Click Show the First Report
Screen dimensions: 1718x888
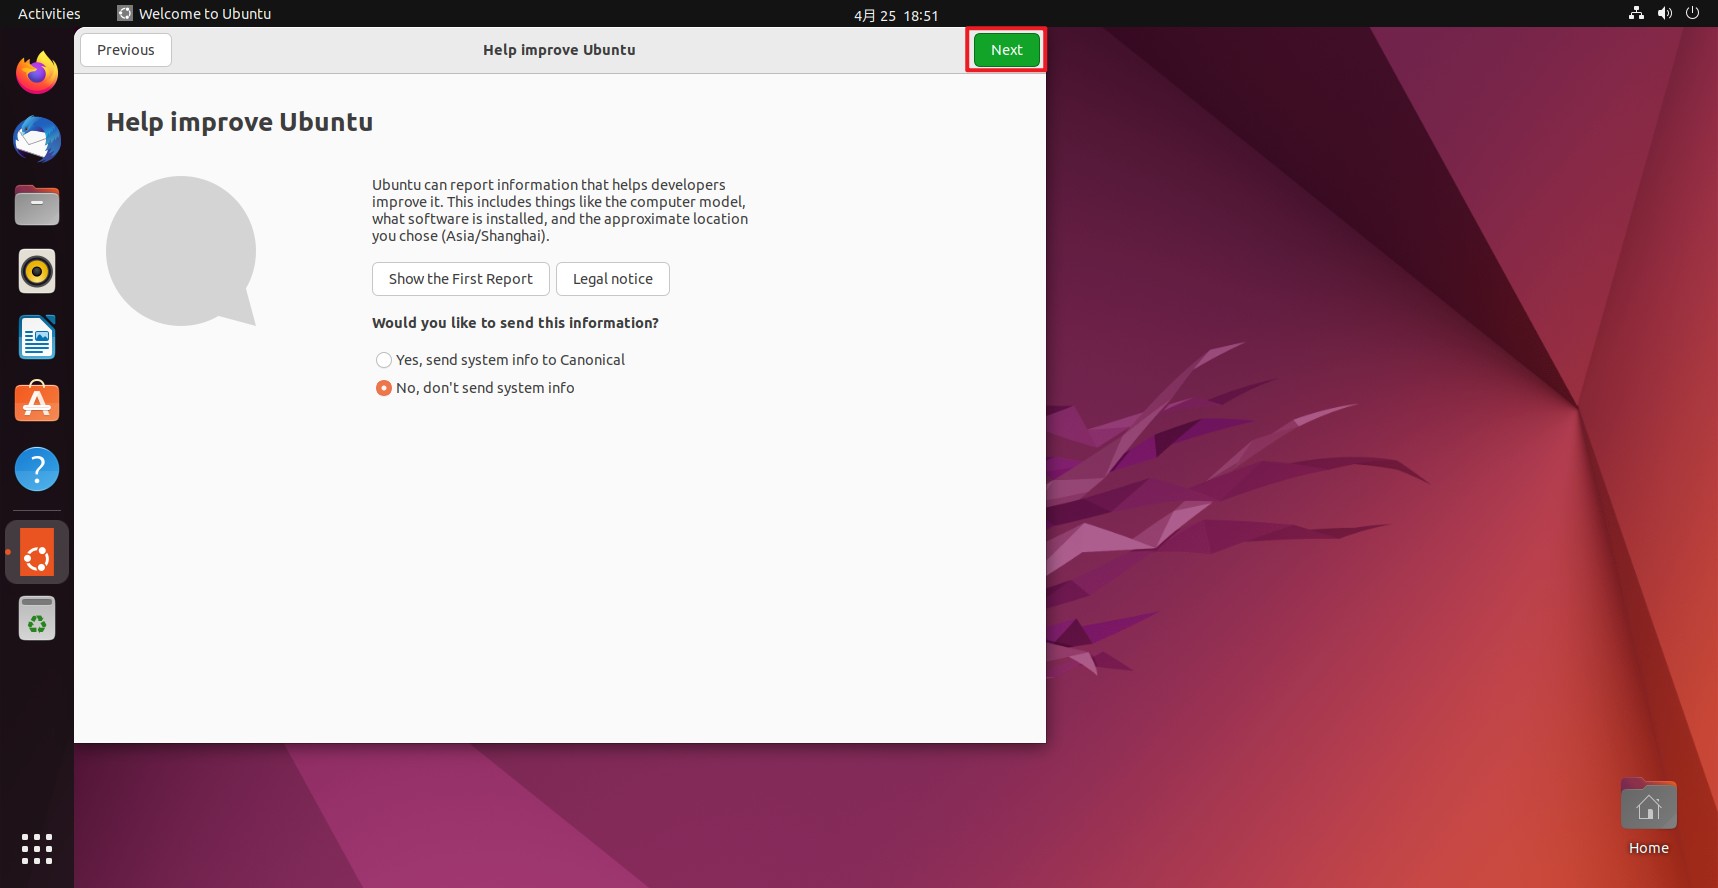click(x=461, y=279)
